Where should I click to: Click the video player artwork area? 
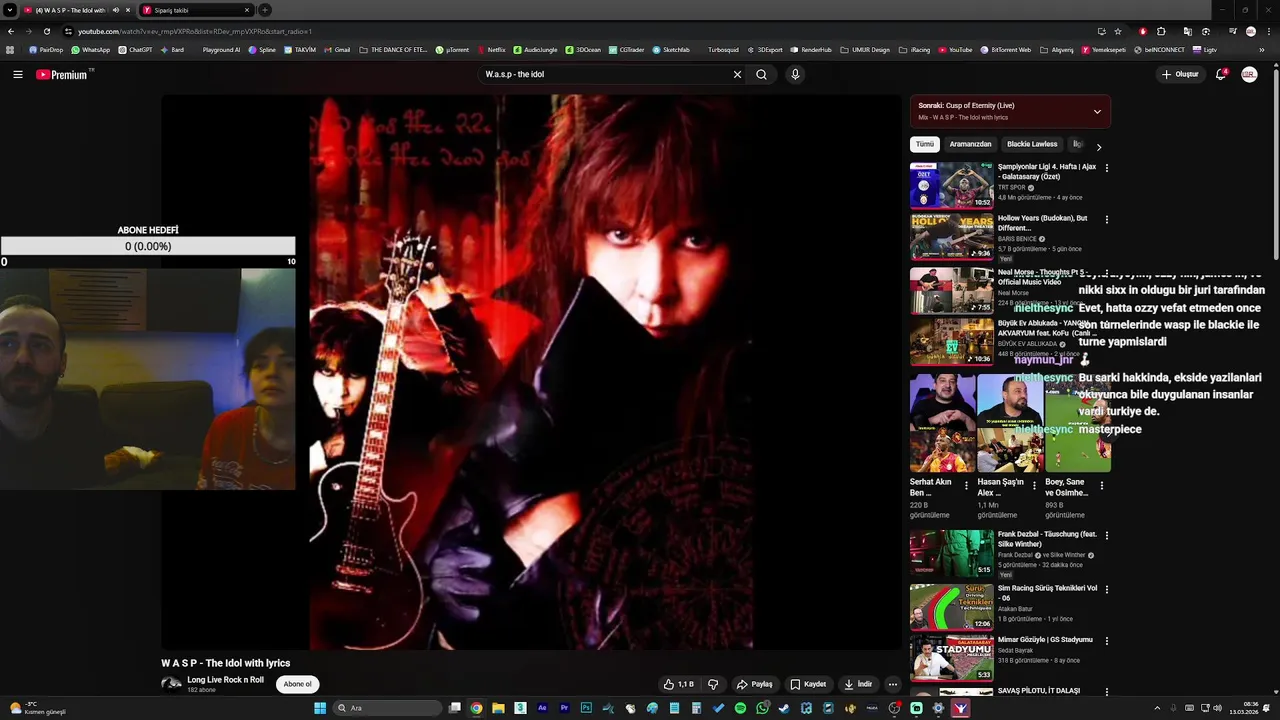[531, 372]
